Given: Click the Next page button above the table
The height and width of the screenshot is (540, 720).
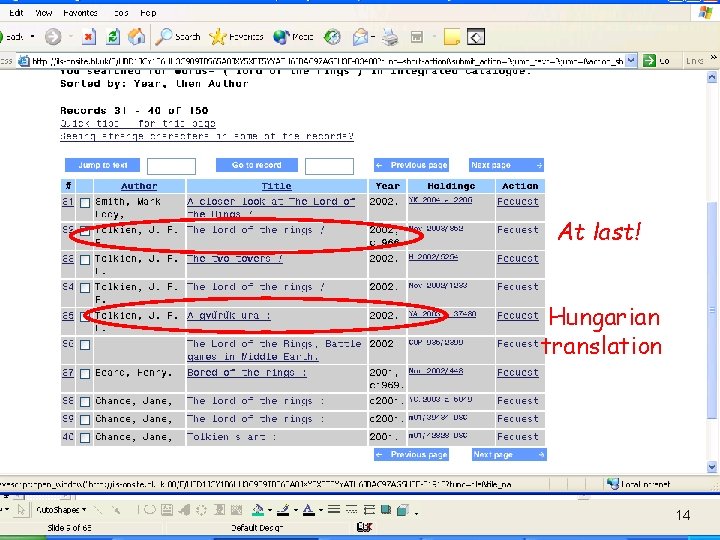Looking at the screenshot, I should coord(506,165).
